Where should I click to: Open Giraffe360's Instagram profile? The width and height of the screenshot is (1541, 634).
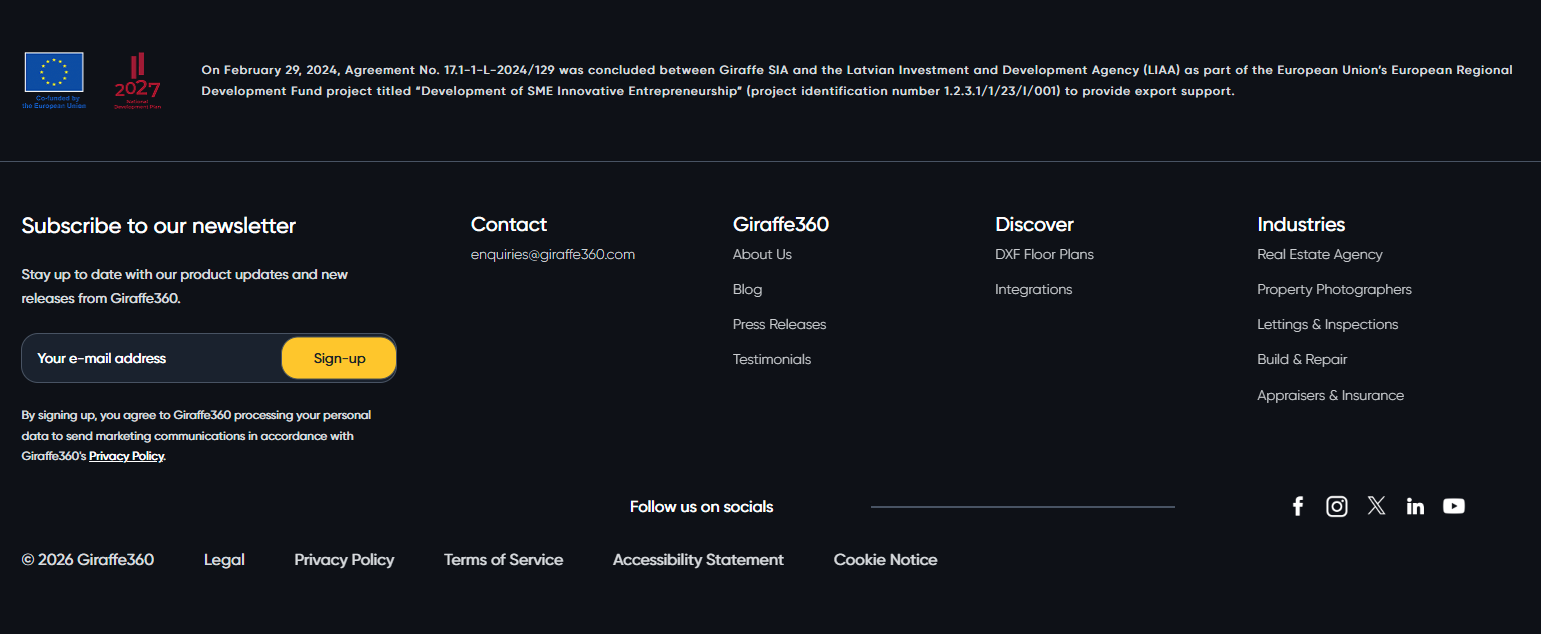pos(1337,506)
